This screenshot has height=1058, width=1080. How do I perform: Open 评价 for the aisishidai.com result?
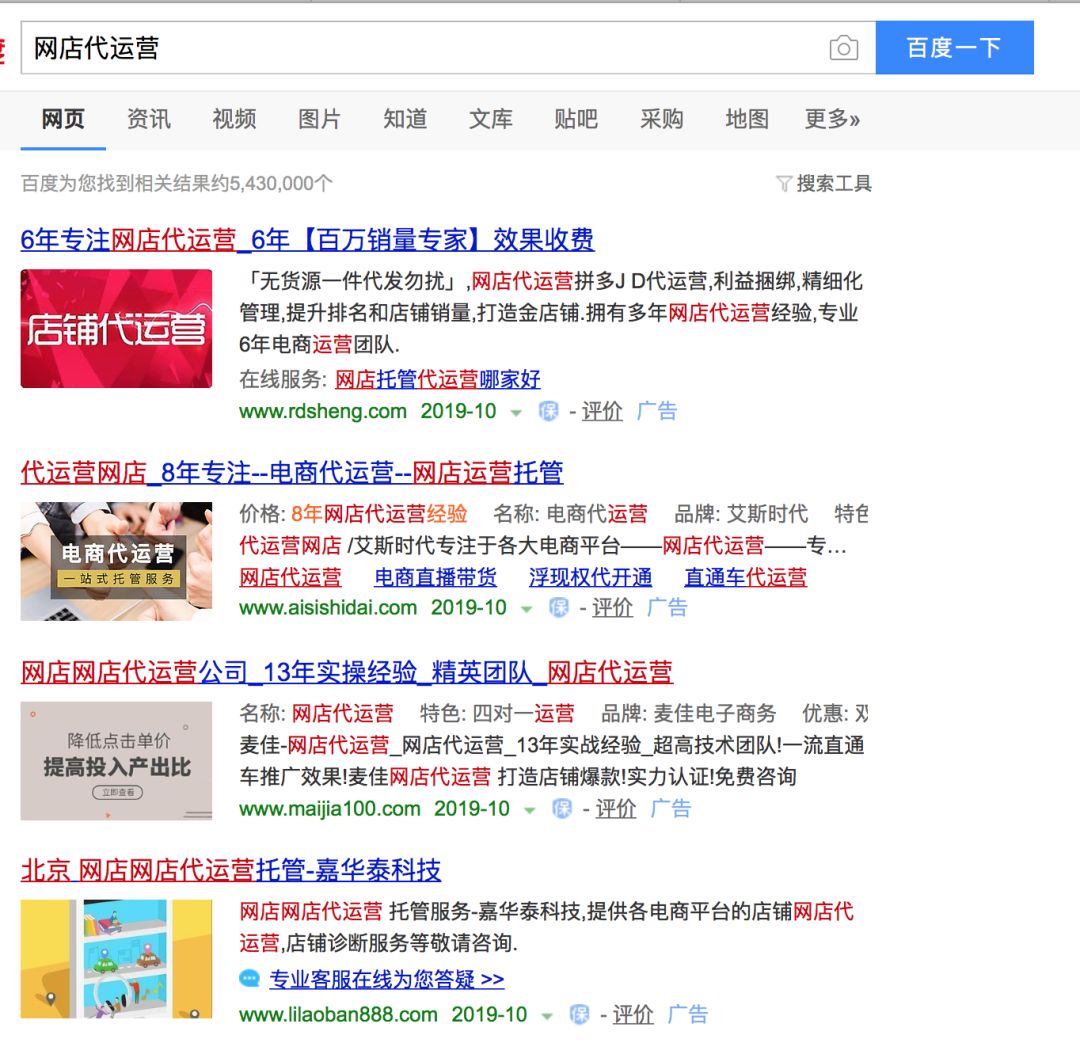(612, 608)
